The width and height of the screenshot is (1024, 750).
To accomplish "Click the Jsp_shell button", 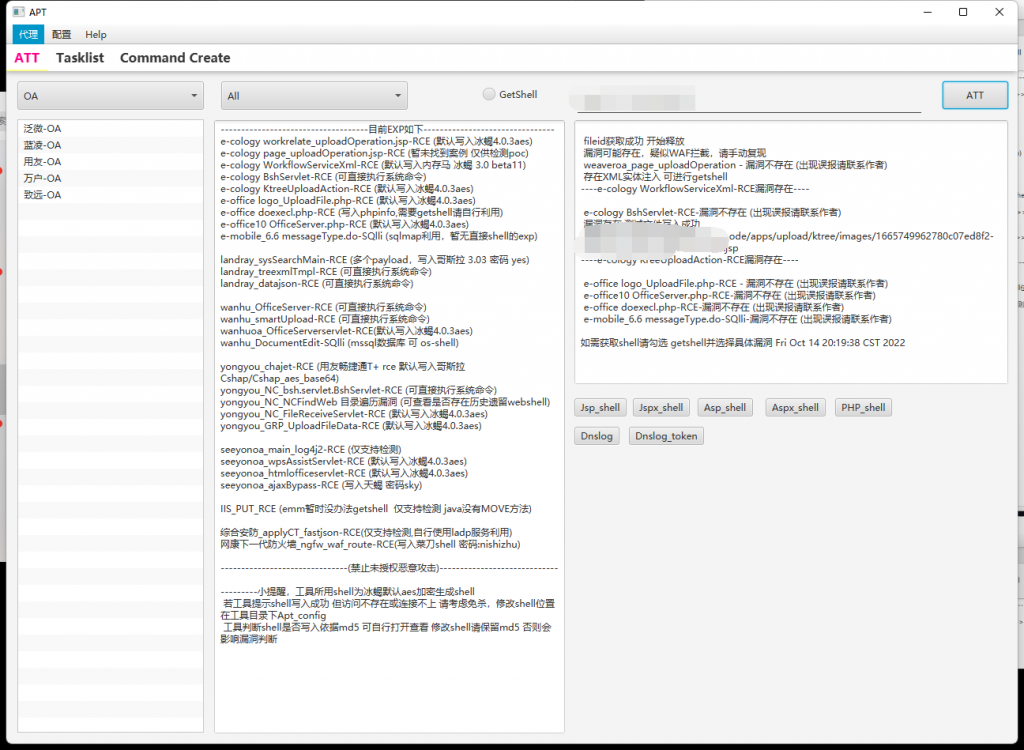I will click(600, 408).
